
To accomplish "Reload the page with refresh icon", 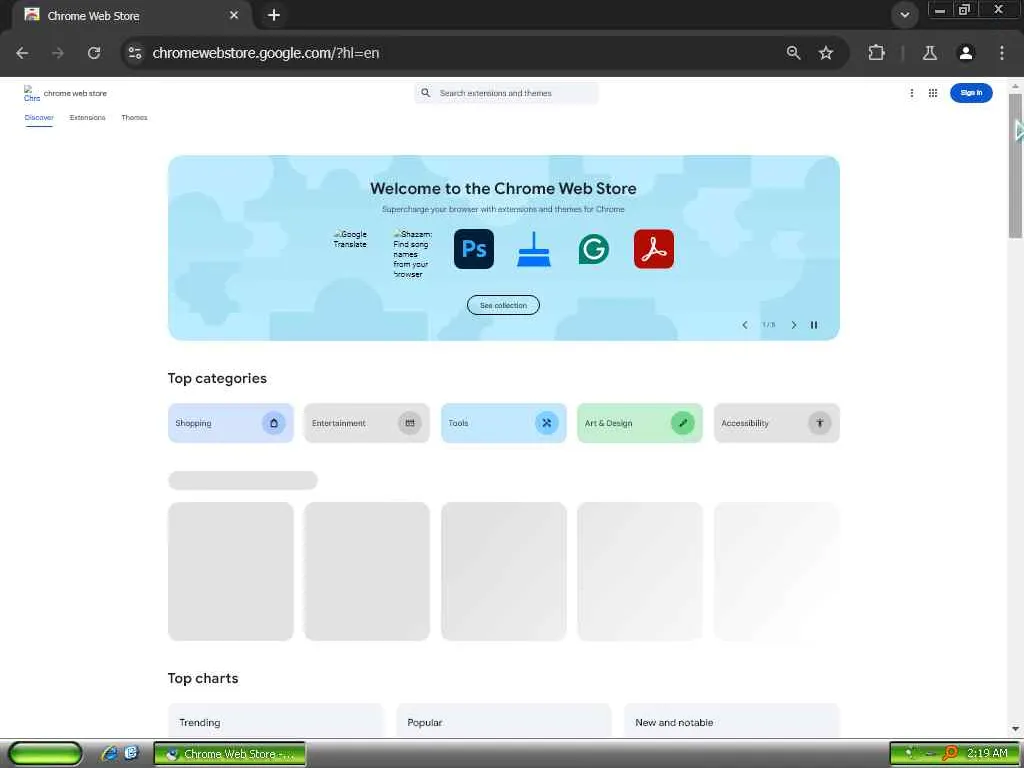I will pyautogui.click(x=94, y=53).
